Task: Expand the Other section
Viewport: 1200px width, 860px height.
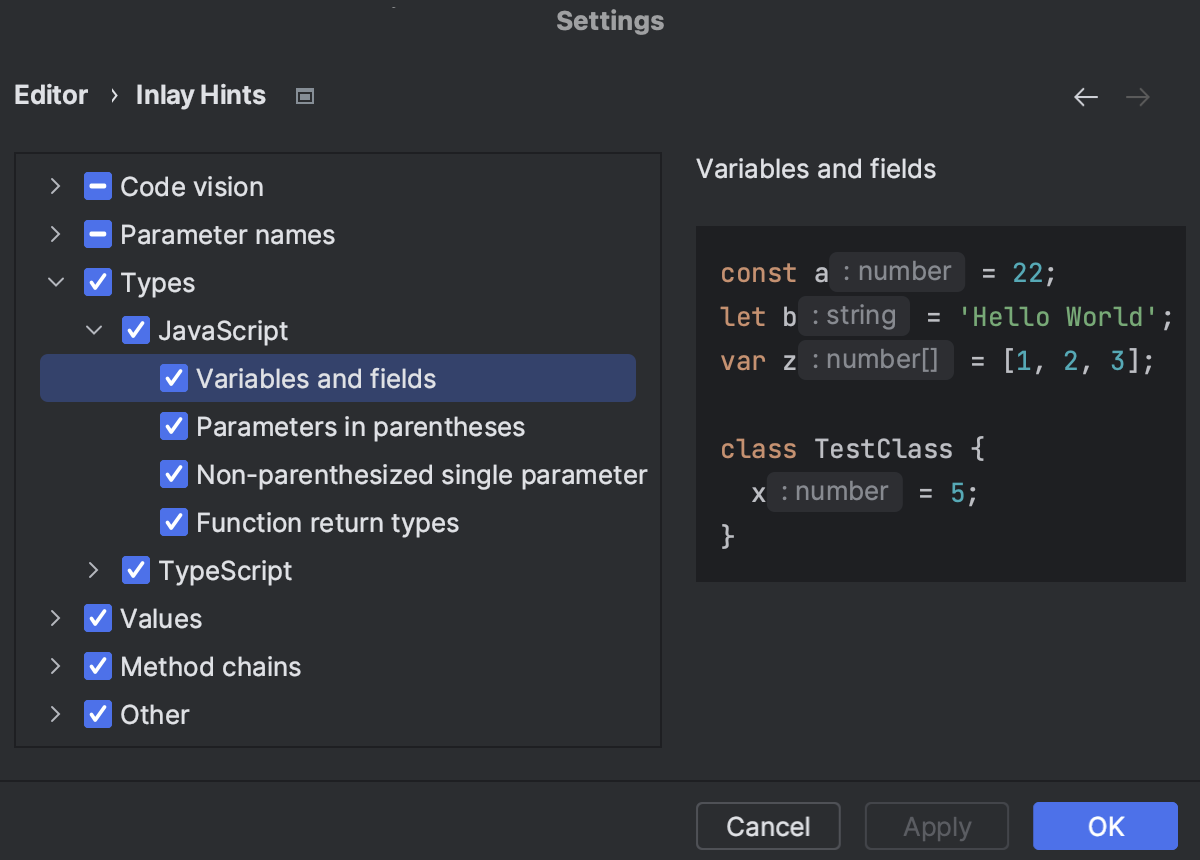Action: (55, 714)
